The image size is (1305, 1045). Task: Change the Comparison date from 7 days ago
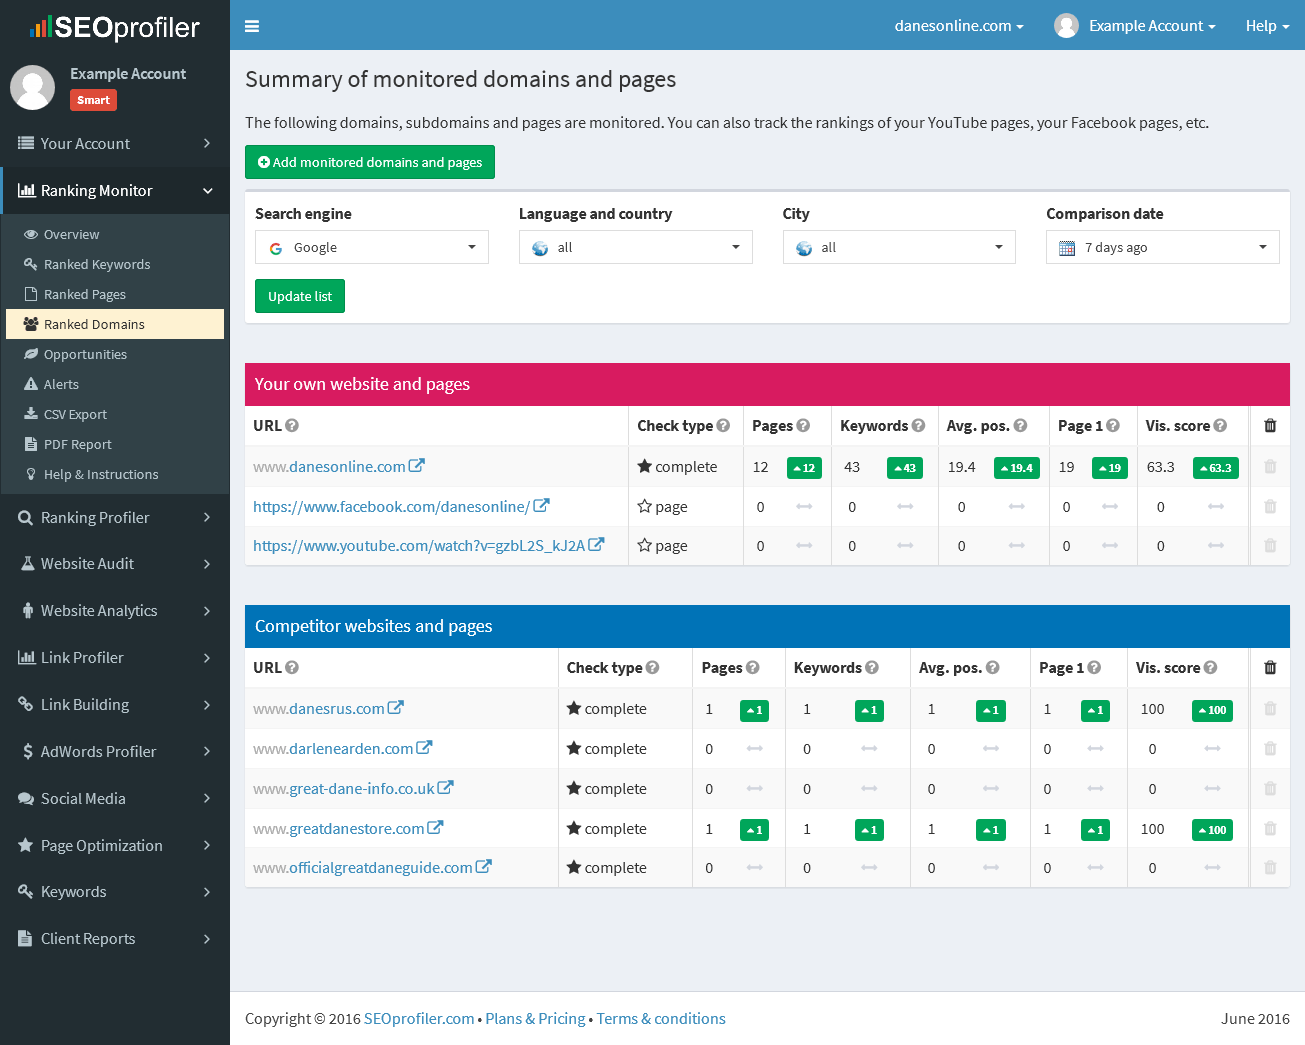pyautogui.click(x=1162, y=247)
